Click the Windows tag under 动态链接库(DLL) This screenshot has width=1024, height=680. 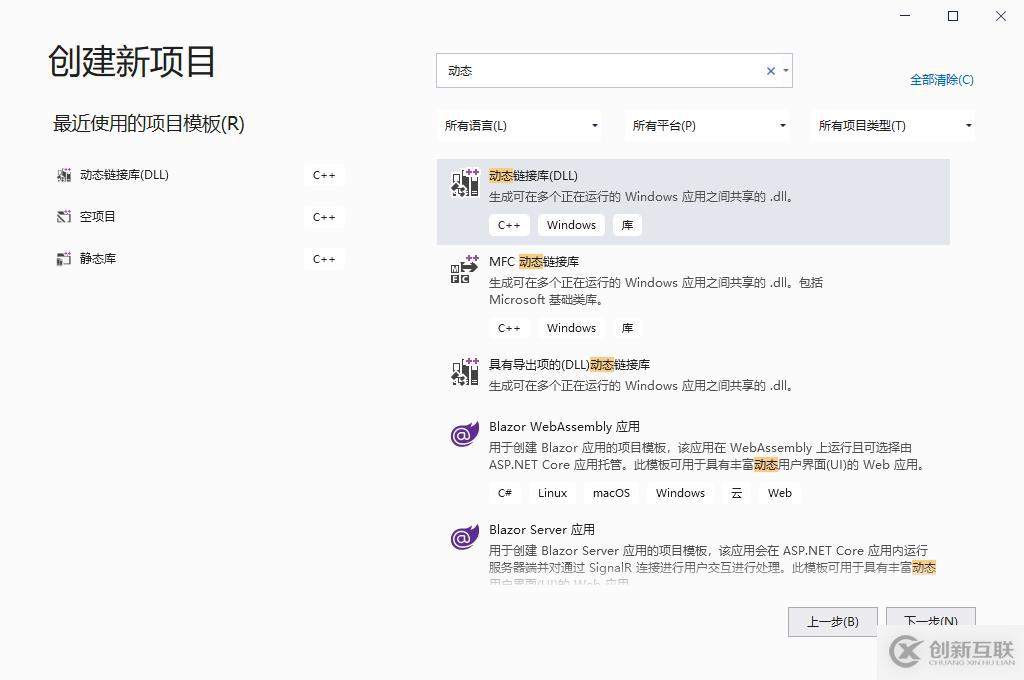(x=571, y=225)
